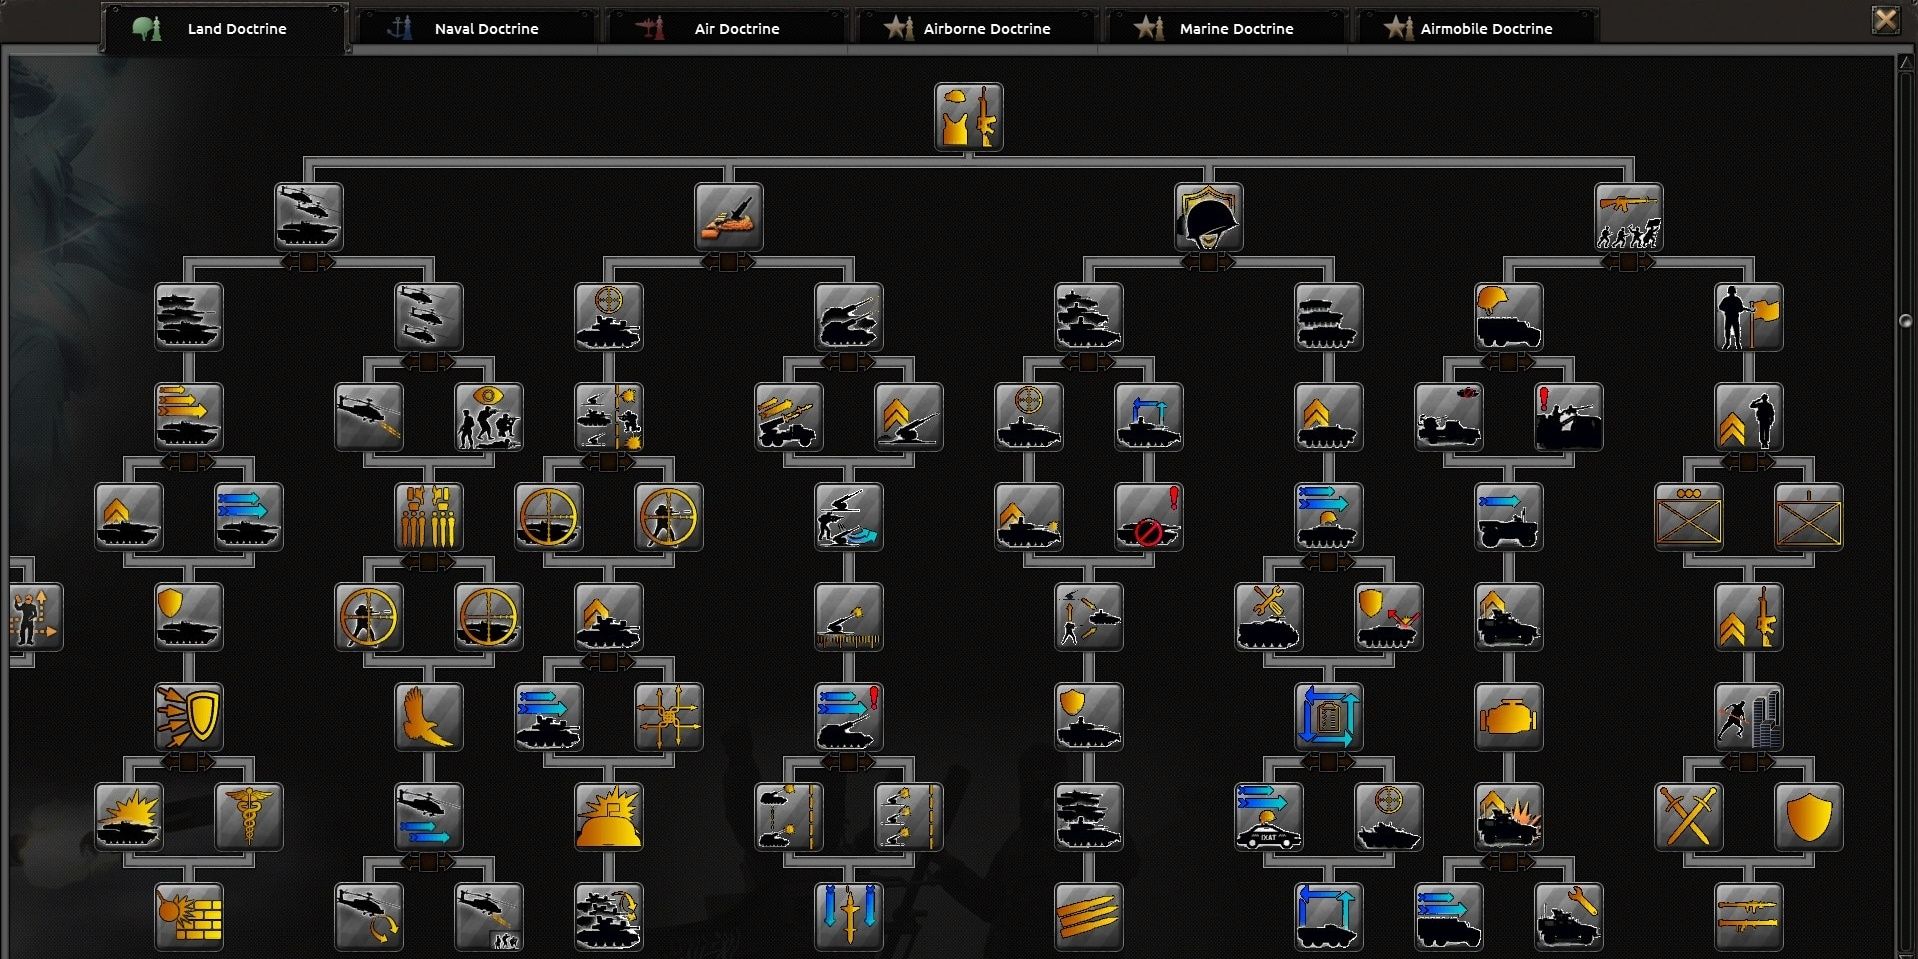Close the doctrine window with X button
The height and width of the screenshot is (959, 1918).
tap(1885, 20)
